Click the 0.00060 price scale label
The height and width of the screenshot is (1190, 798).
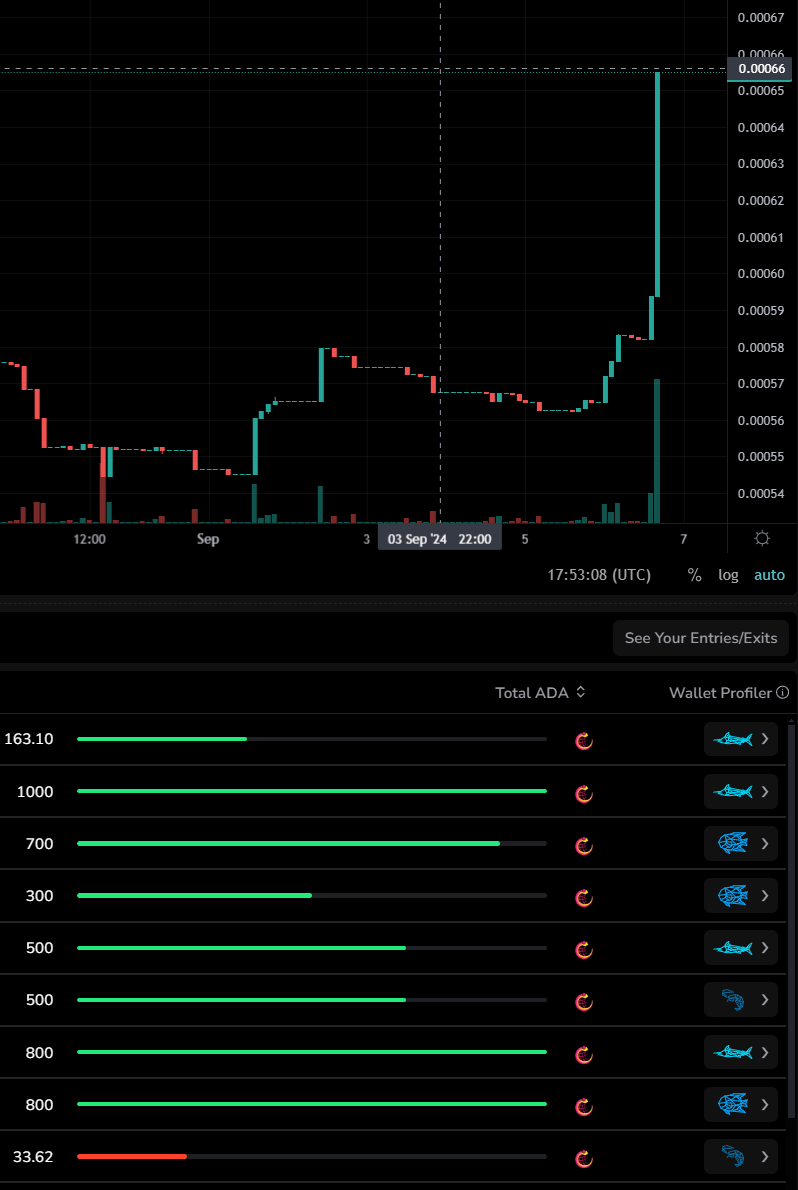(x=761, y=274)
